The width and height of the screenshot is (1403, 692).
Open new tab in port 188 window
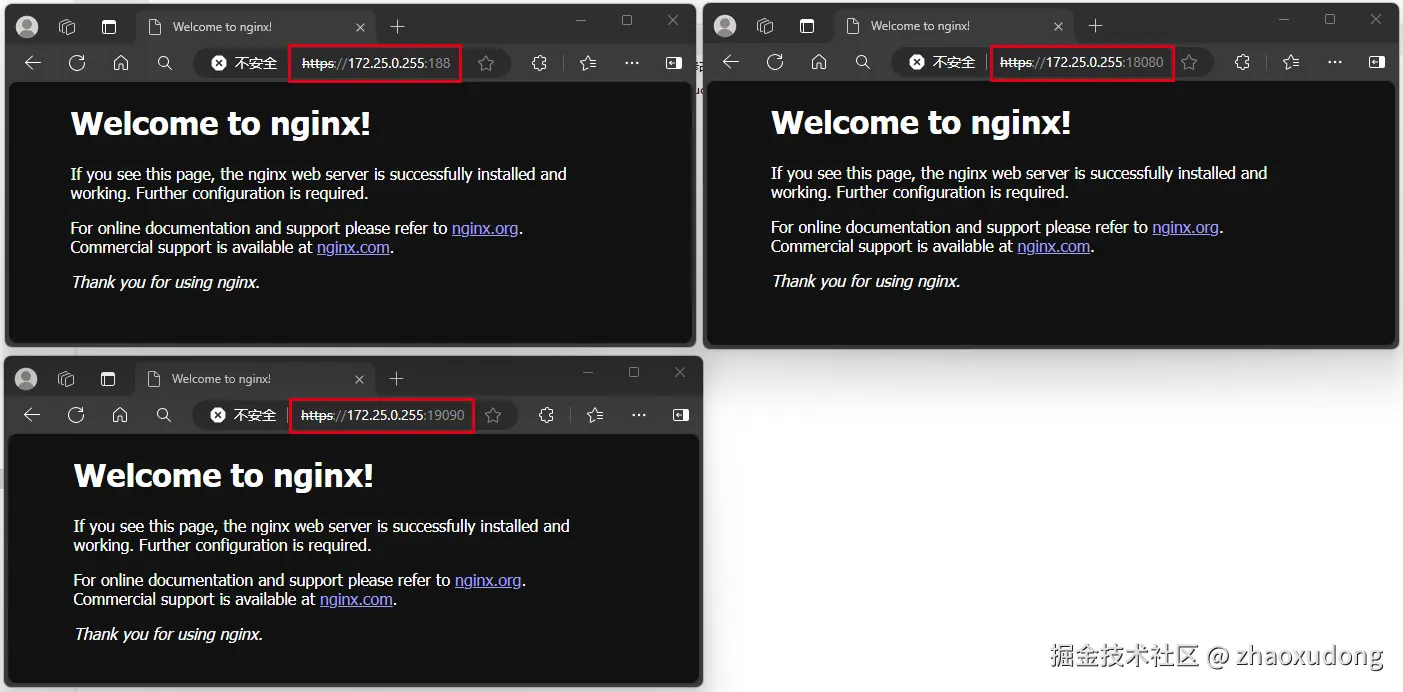[x=397, y=27]
